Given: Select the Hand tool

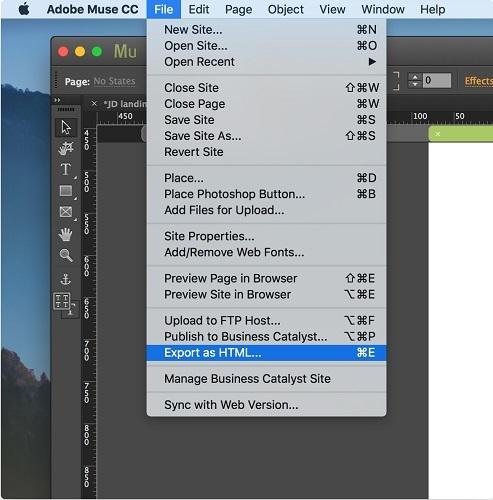Looking at the screenshot, I should [66, 234].
